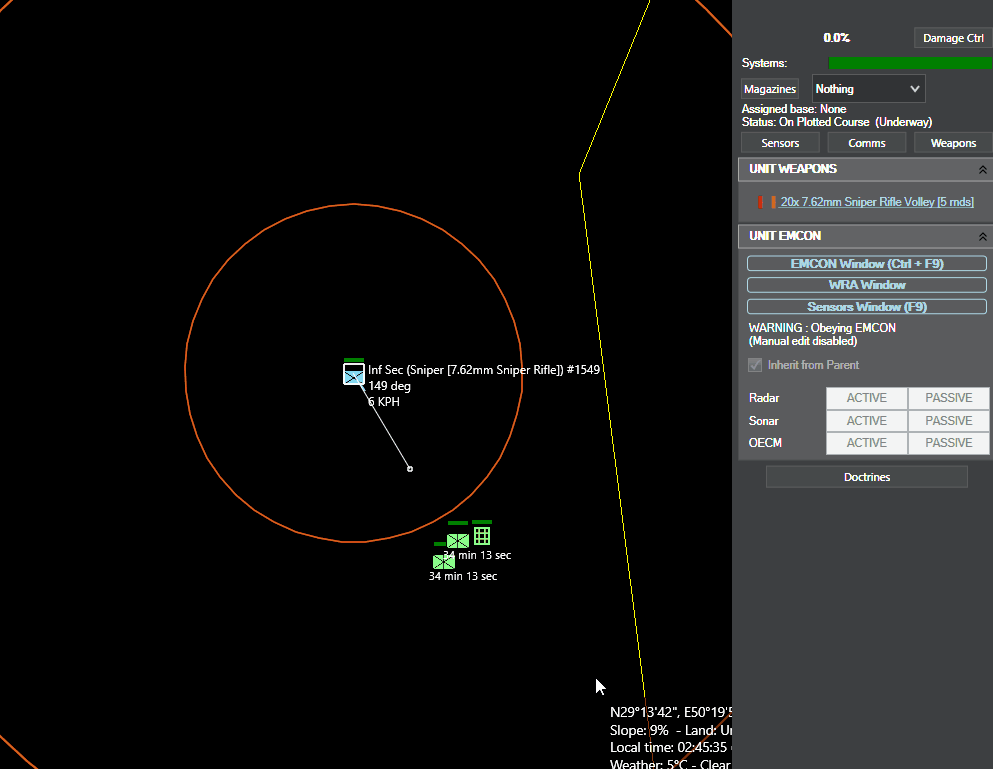The width and height of the screenshot is (993, 769).
Task: Open the Damage Ctrl window
Action: (x=952, y=38)
